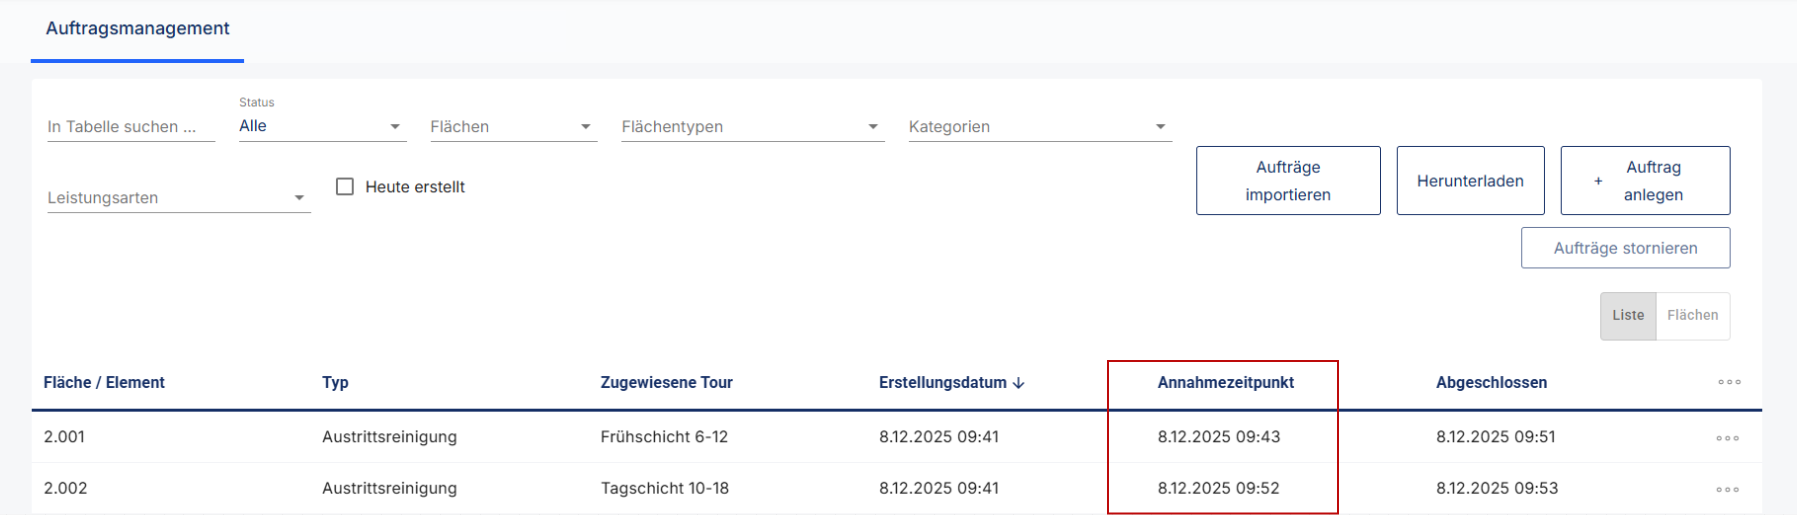This screenshot has width=1797, height=515.
Task: Enable the Heute erstellt checkbox
Action: [345, 187]
